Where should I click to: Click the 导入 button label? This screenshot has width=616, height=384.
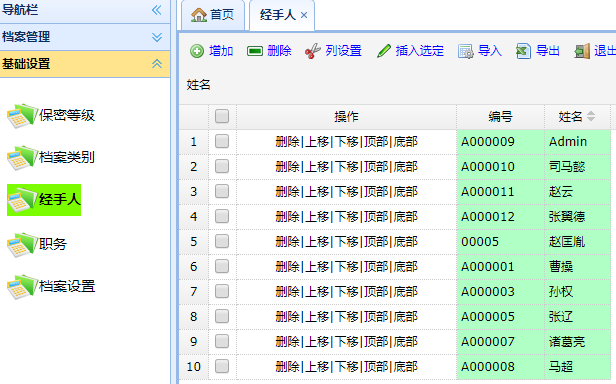pyautogui.click(x=490, y=51)
